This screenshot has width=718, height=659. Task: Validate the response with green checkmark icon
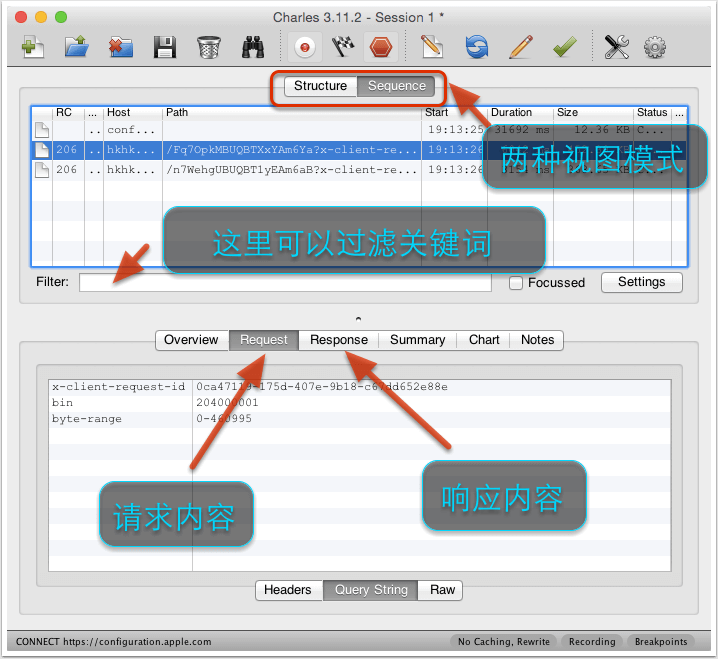564,47
